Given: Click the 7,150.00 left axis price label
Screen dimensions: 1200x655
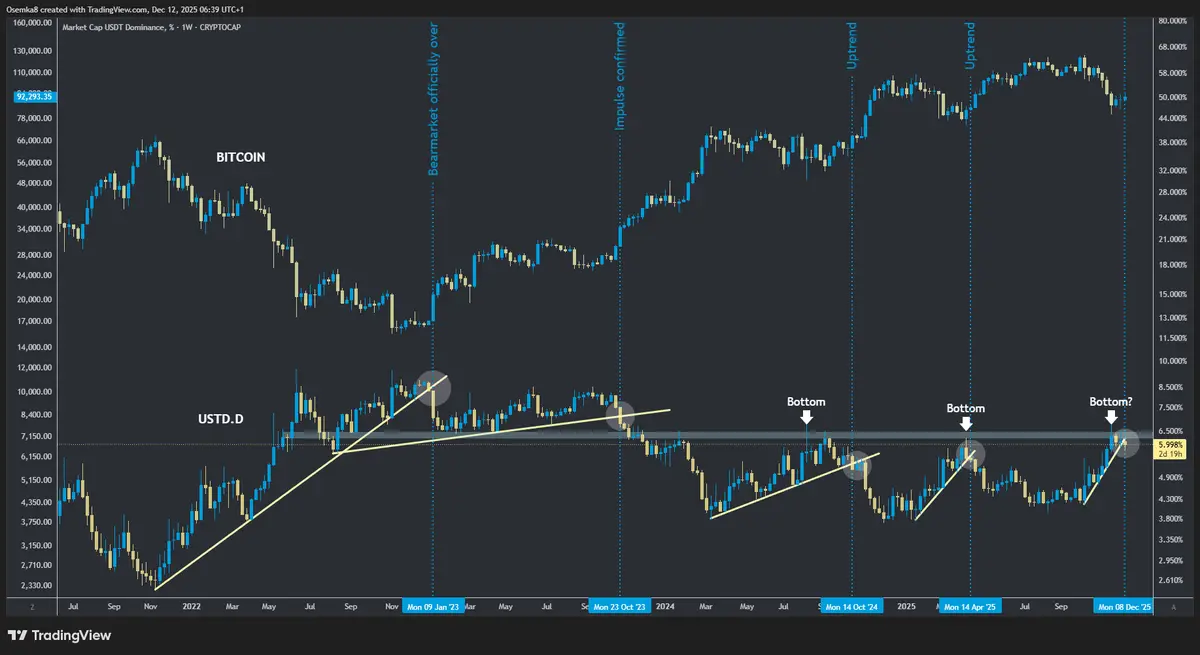Looking at the screenshot, I should 38,437.
